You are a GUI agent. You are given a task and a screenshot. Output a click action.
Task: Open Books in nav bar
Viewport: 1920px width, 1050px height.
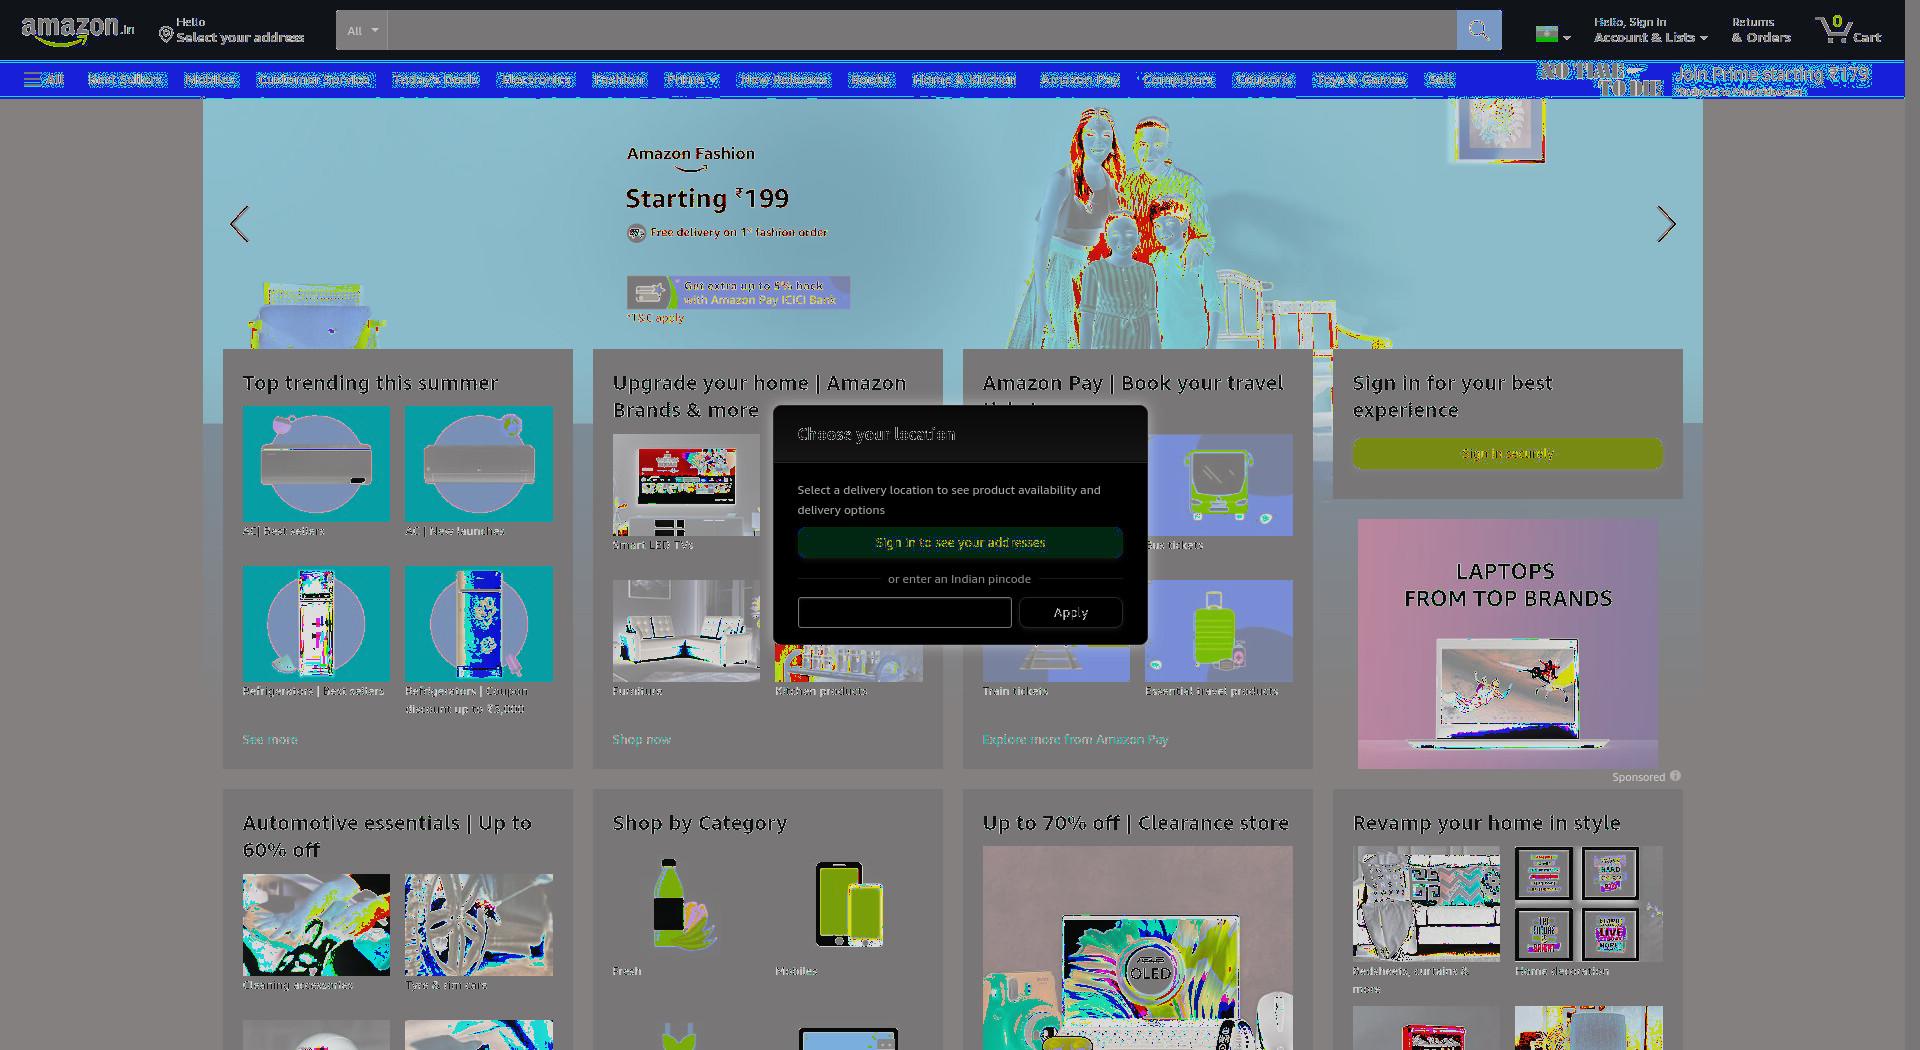[870, 79]
